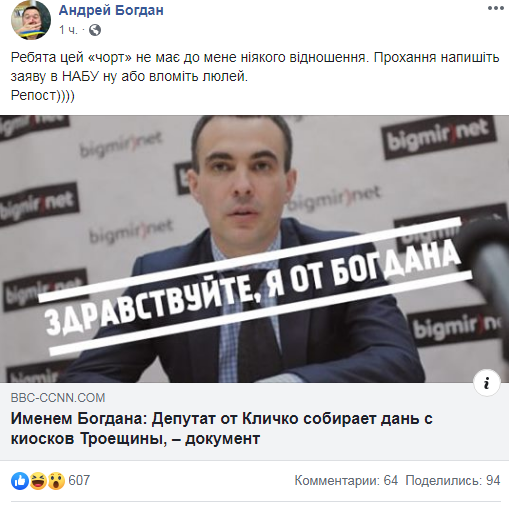Click the bigmir)net logo in the photo's top-right
The height and width of the screenshot is (507, 509).
pyautogui.click(x=438, y=136)
